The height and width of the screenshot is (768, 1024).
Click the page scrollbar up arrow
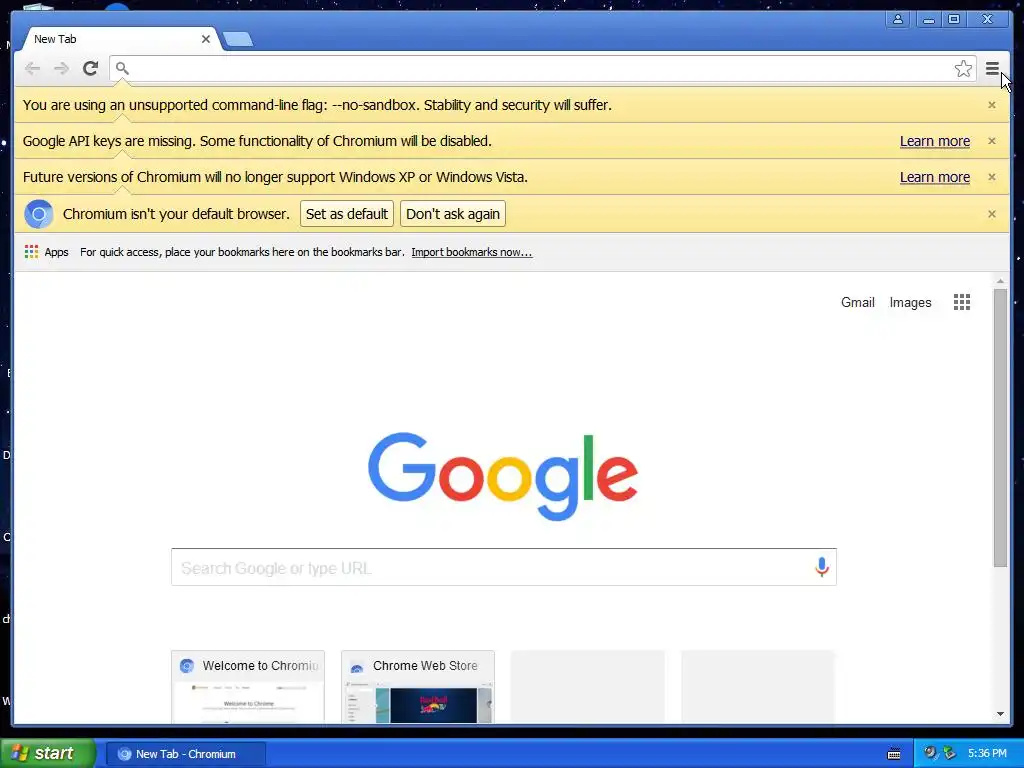(1000, 281)
